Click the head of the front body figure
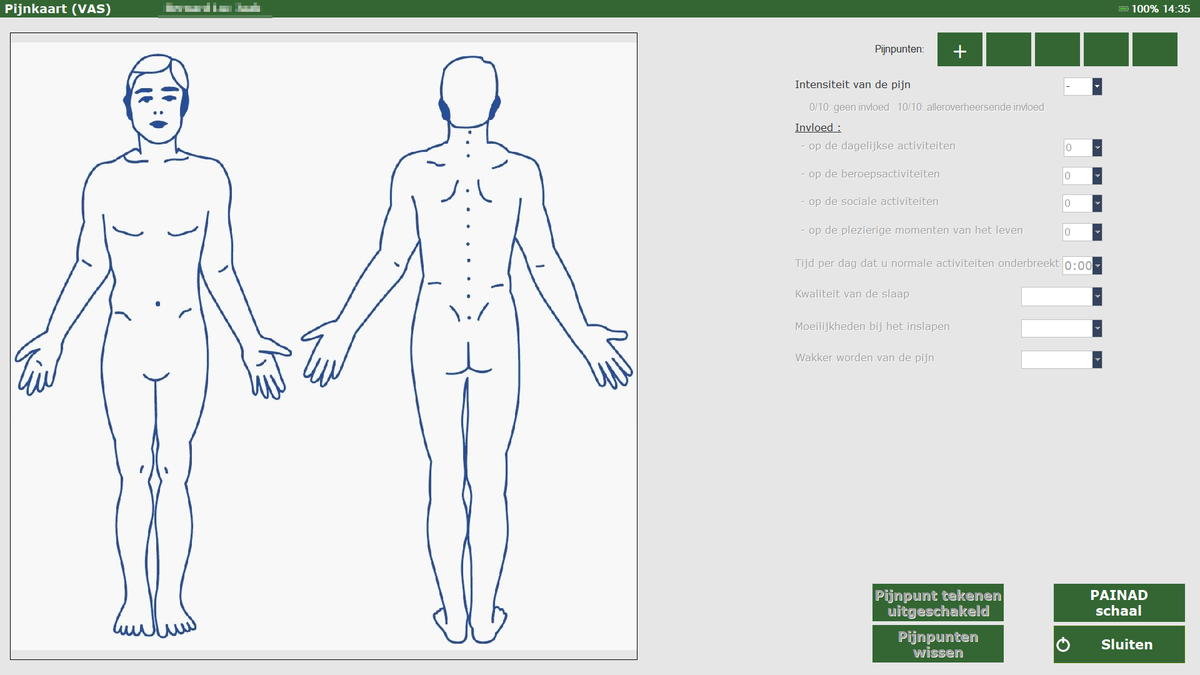This screenshot has width=1200, height=675. pyautogui.click(x=158, y=95)
